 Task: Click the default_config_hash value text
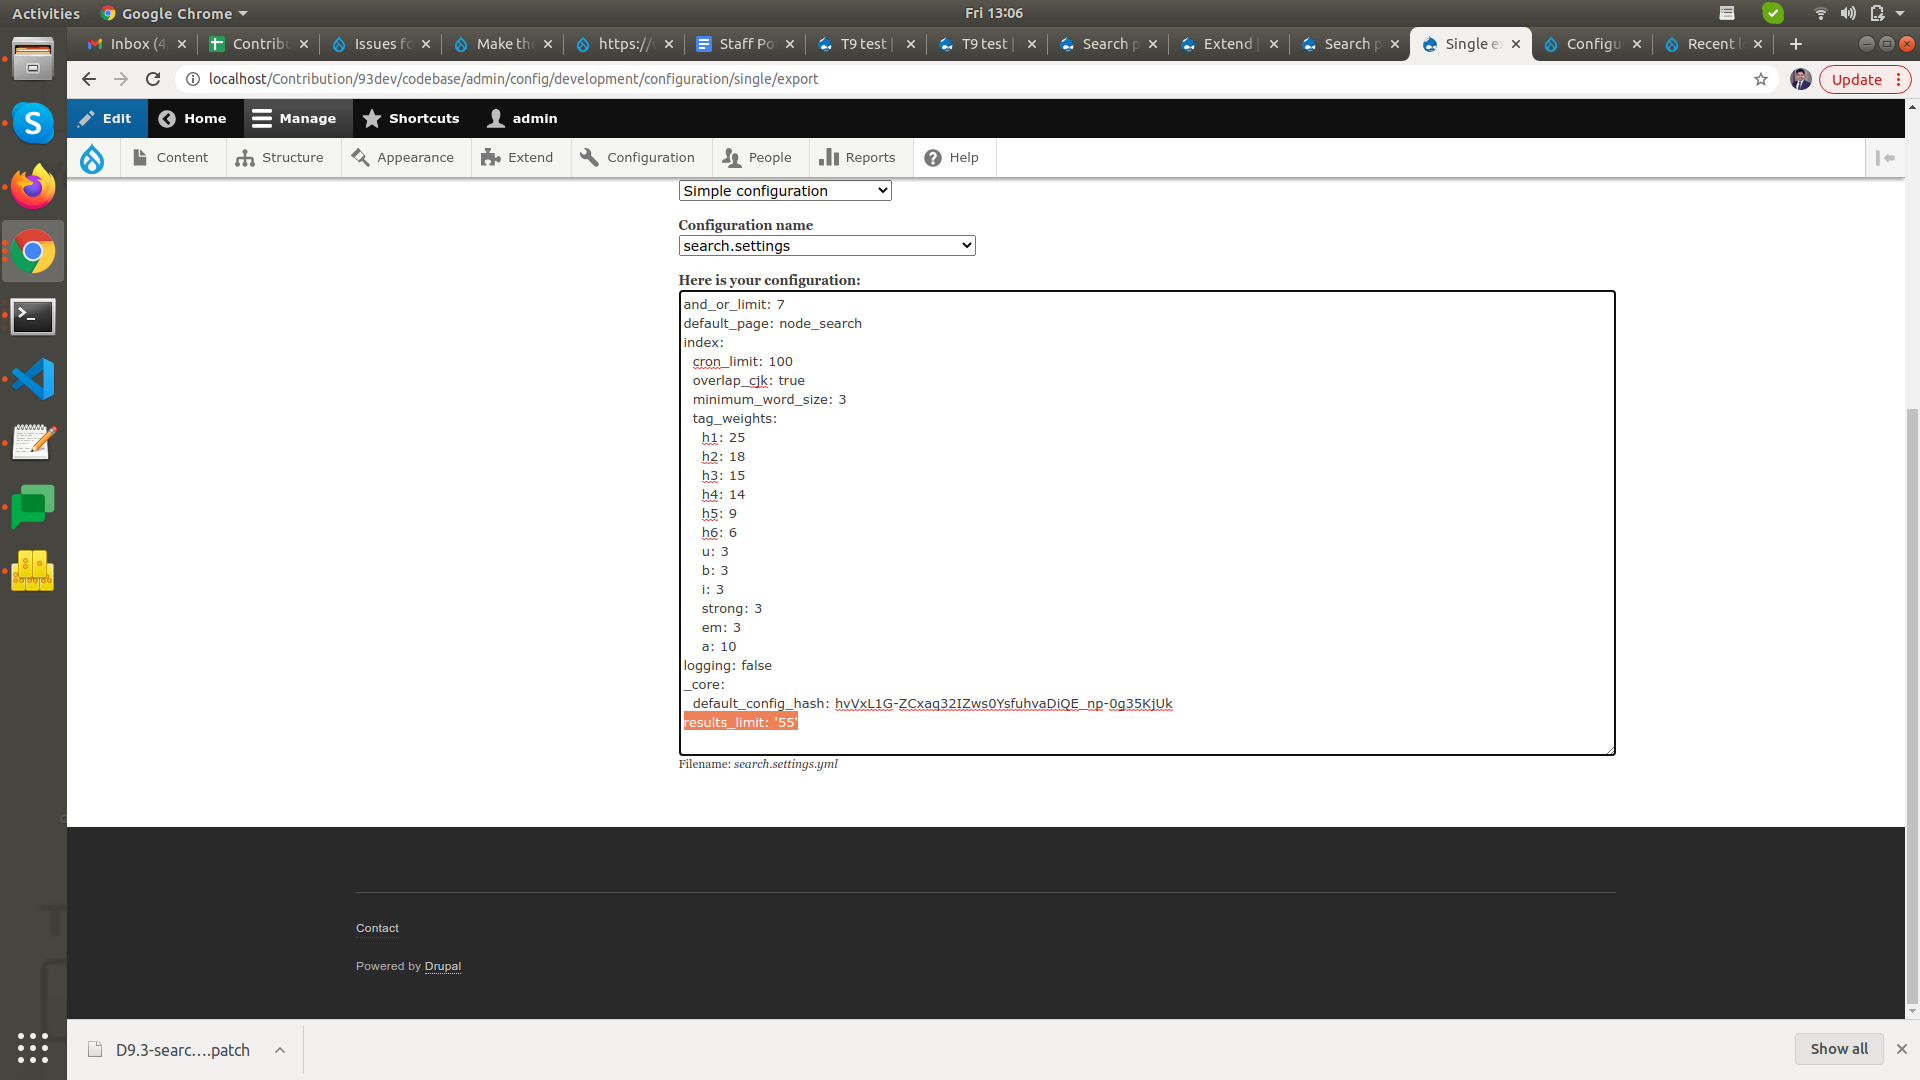(x=1003, y=704)
